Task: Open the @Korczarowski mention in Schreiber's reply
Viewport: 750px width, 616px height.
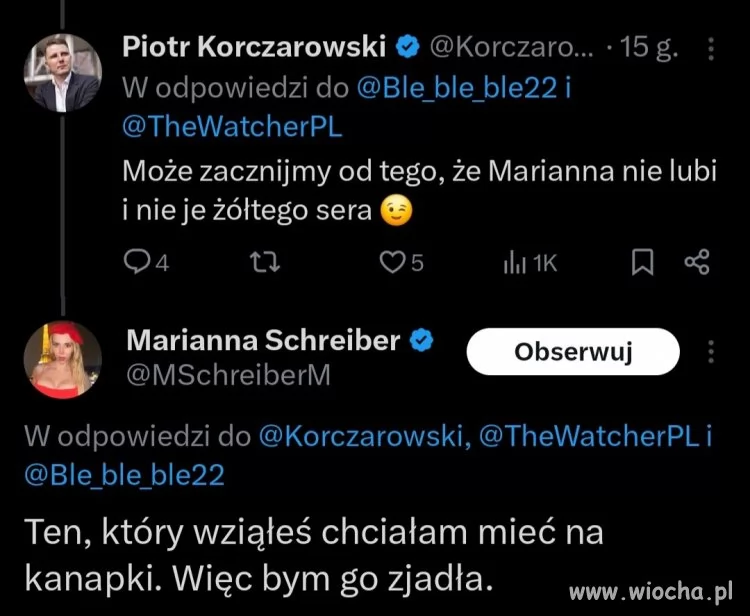Action: tap(363, 435)
